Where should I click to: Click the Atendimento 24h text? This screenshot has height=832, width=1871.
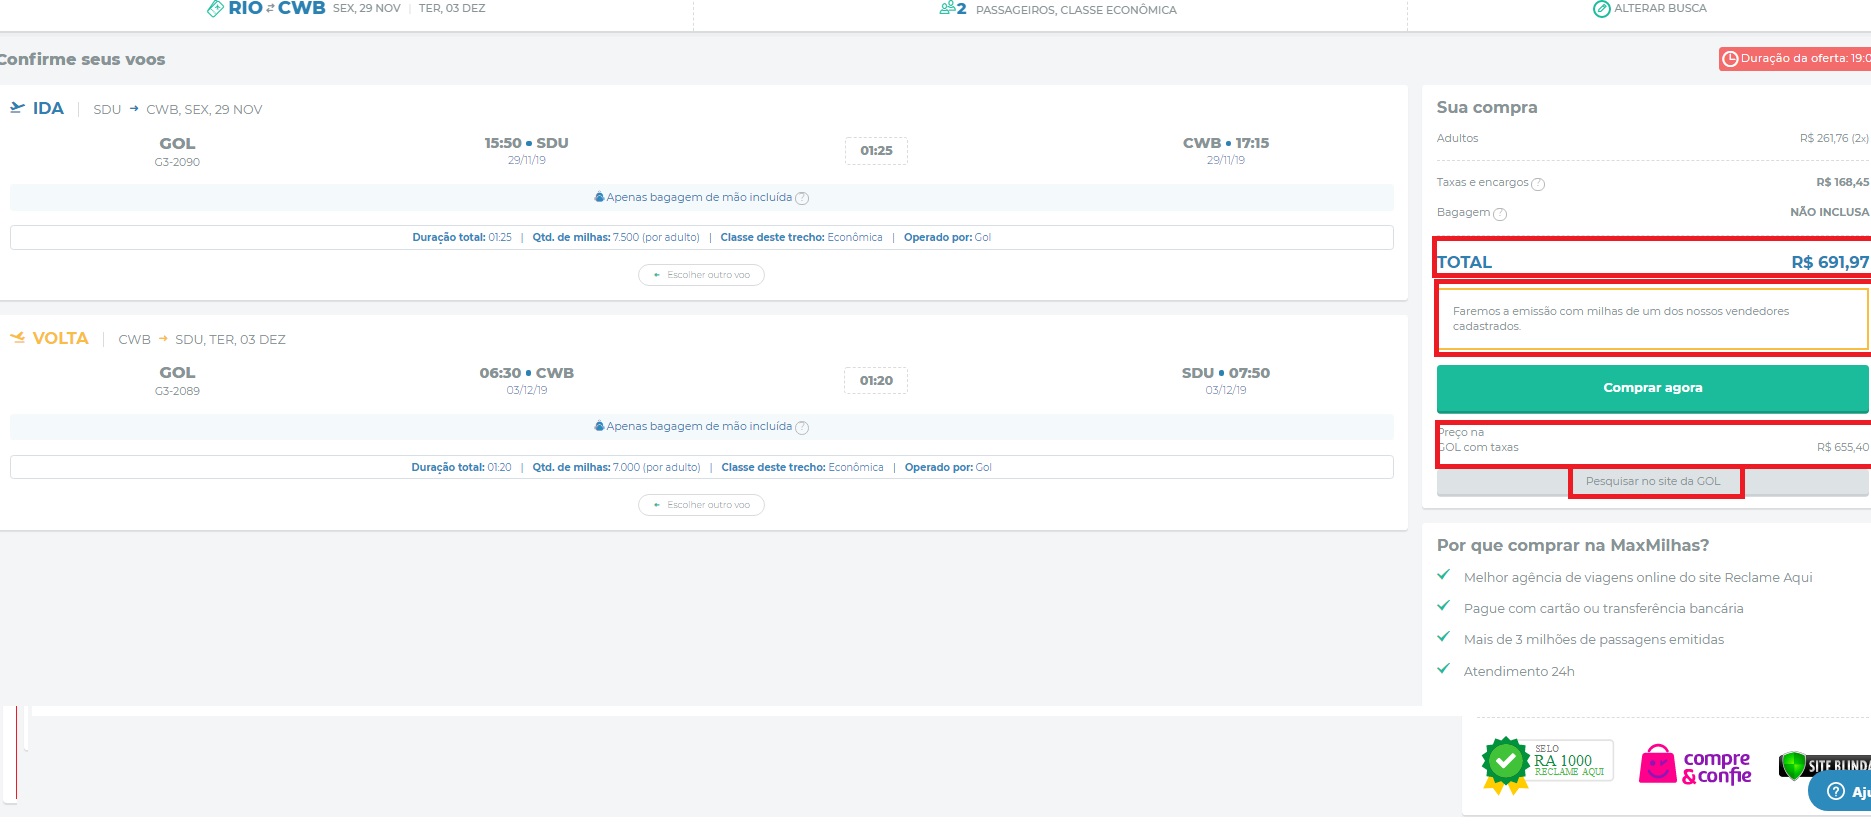[x=1519, y=671]
